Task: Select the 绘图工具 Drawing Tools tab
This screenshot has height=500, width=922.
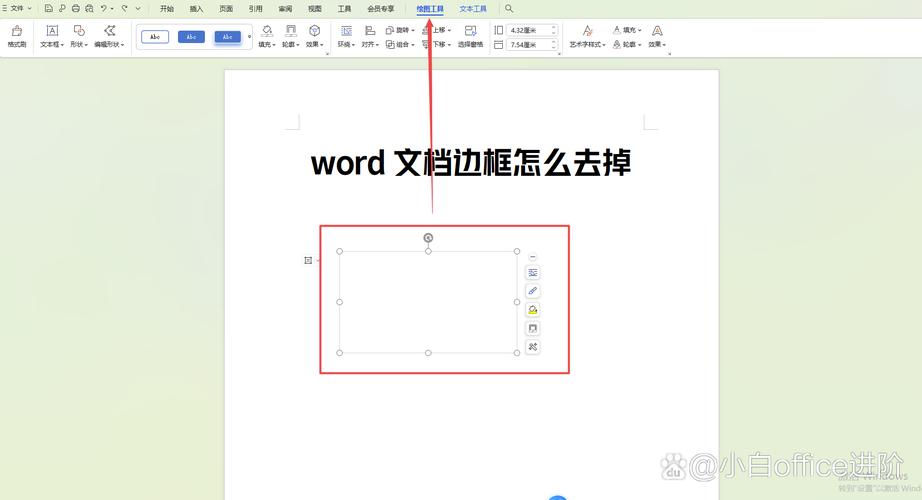Action: coord(430,9)
